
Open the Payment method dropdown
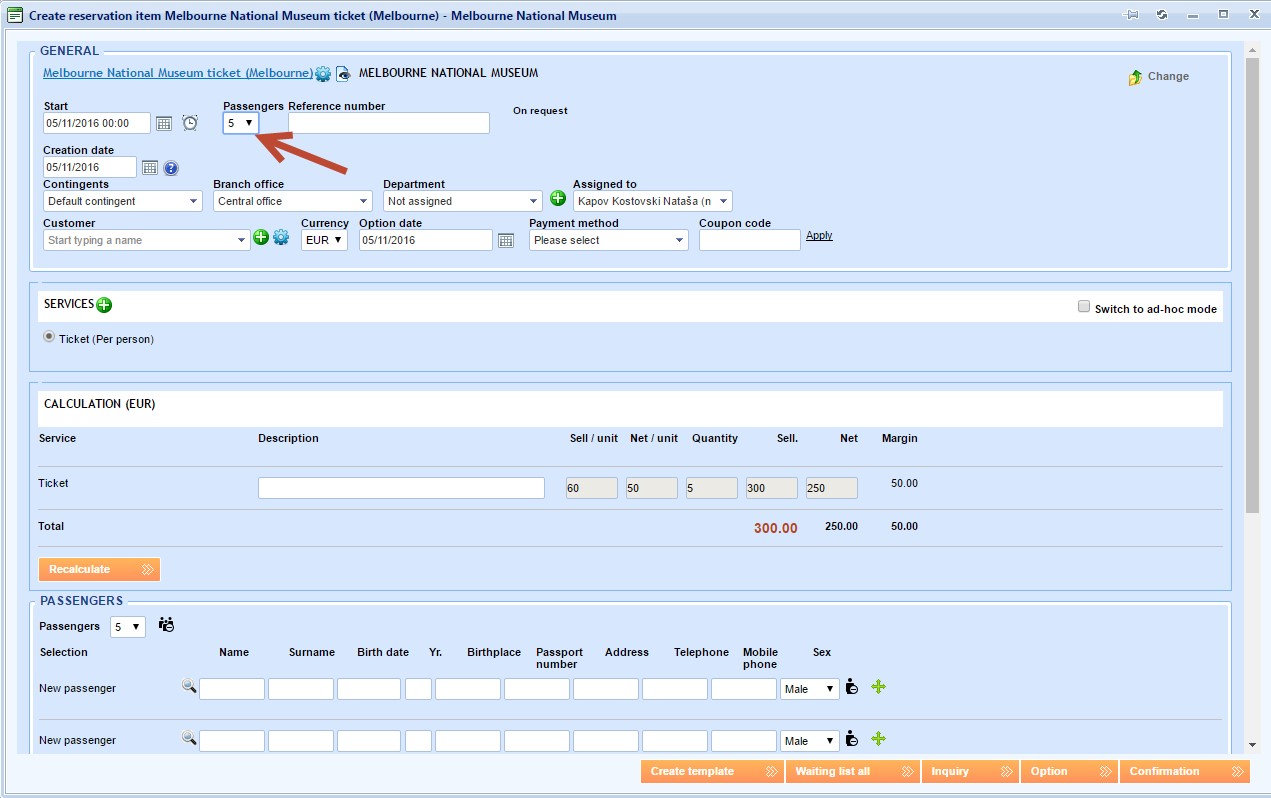tap(609, 240)
